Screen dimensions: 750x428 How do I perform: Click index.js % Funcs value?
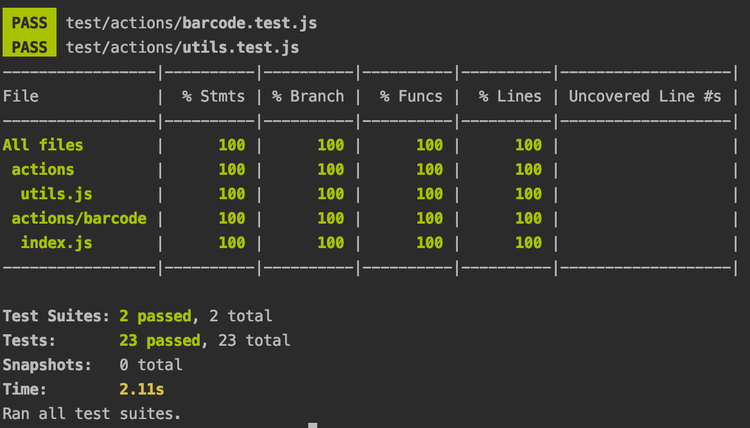pos(430,242)
